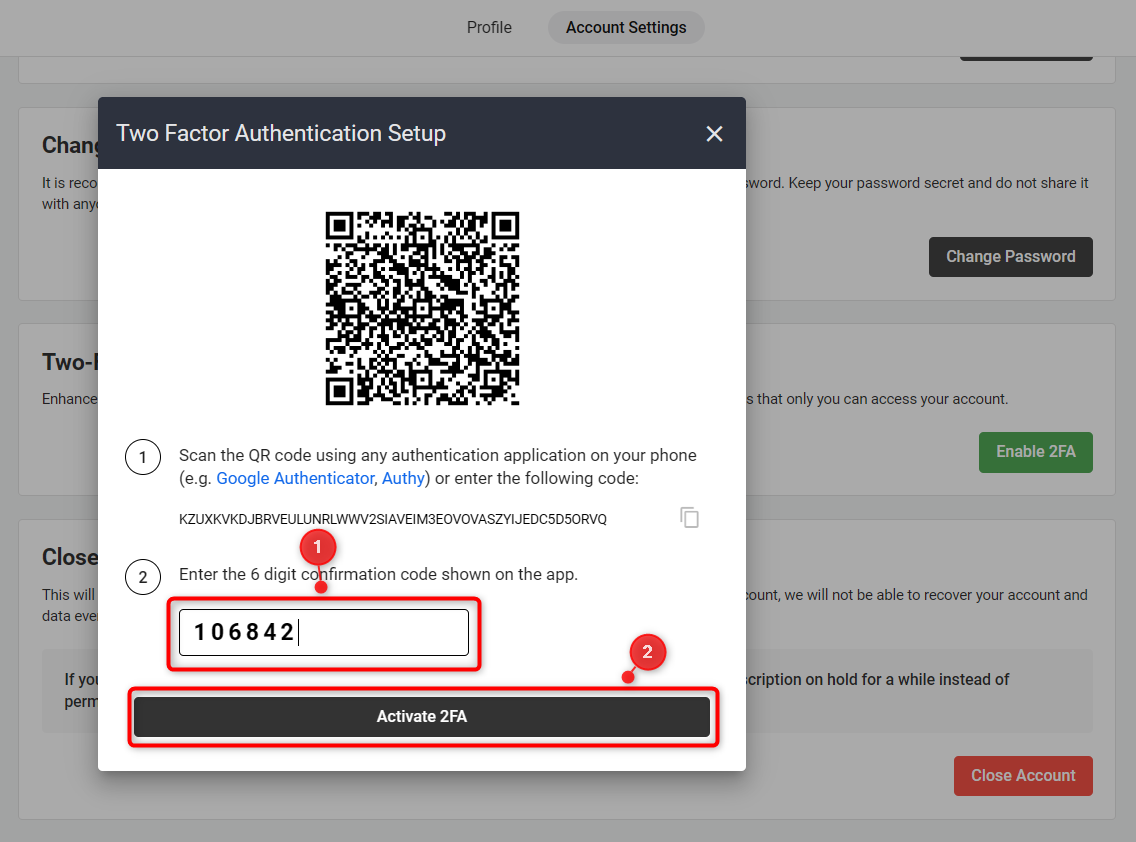Close the Two Factor Authentication Setup dialog
This screenshot has height=842, width=1136.
click(x=714, y=134)
